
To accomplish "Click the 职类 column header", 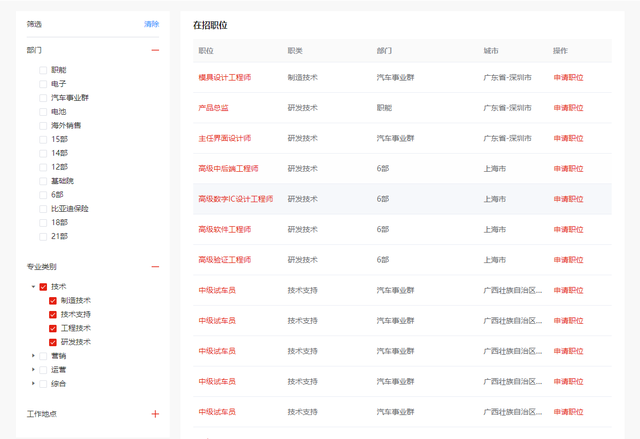I will point(295,51).
